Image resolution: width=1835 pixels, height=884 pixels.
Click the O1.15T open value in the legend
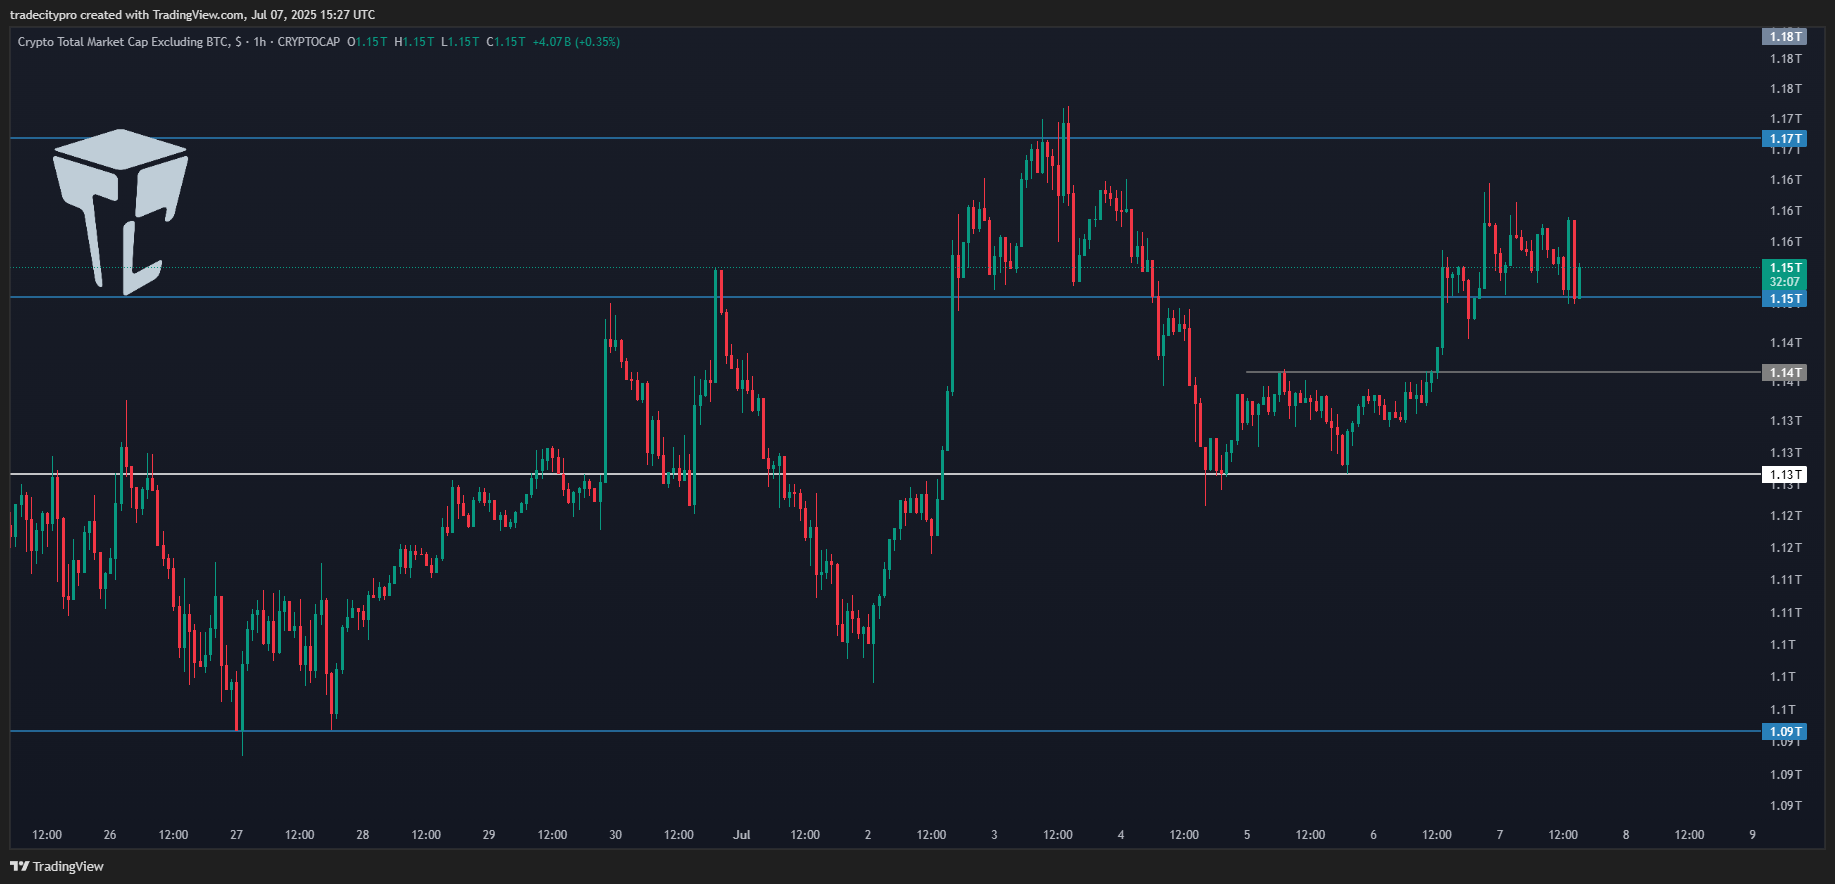pos(367,42)
